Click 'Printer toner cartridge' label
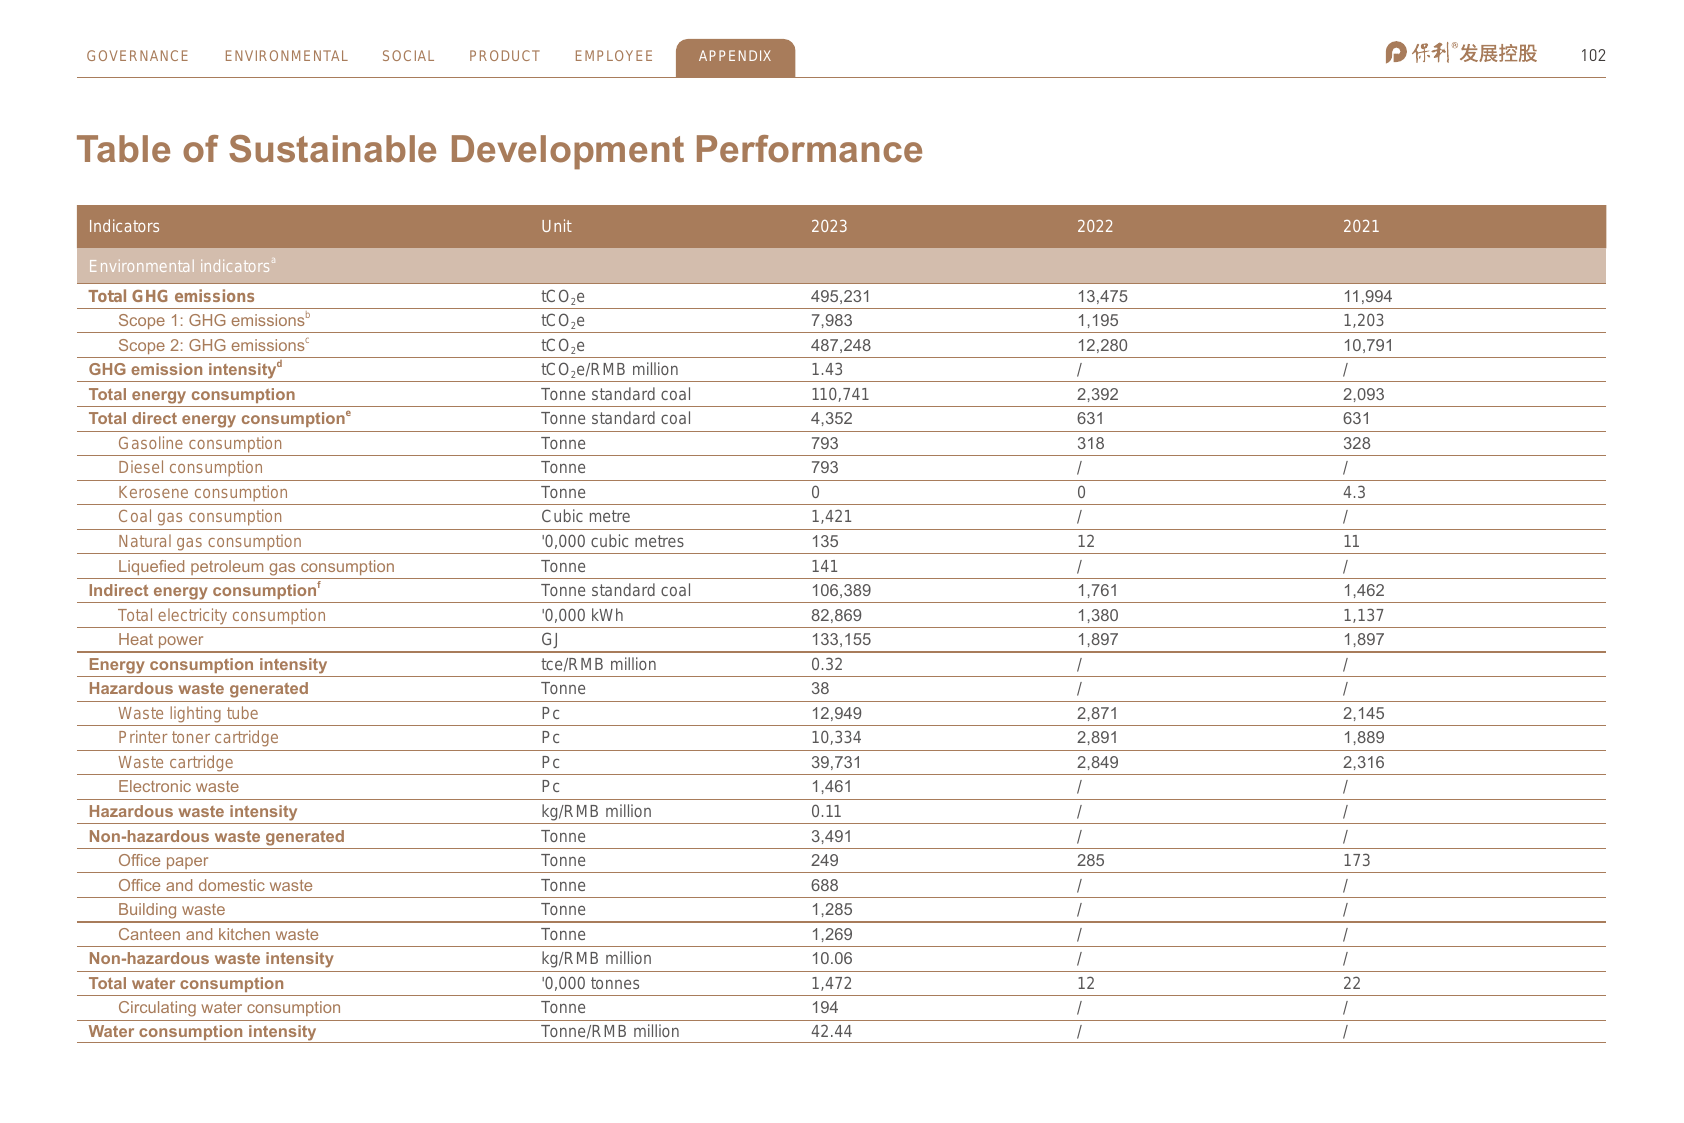This screenshot has width=1684, height=1123. 198,737
